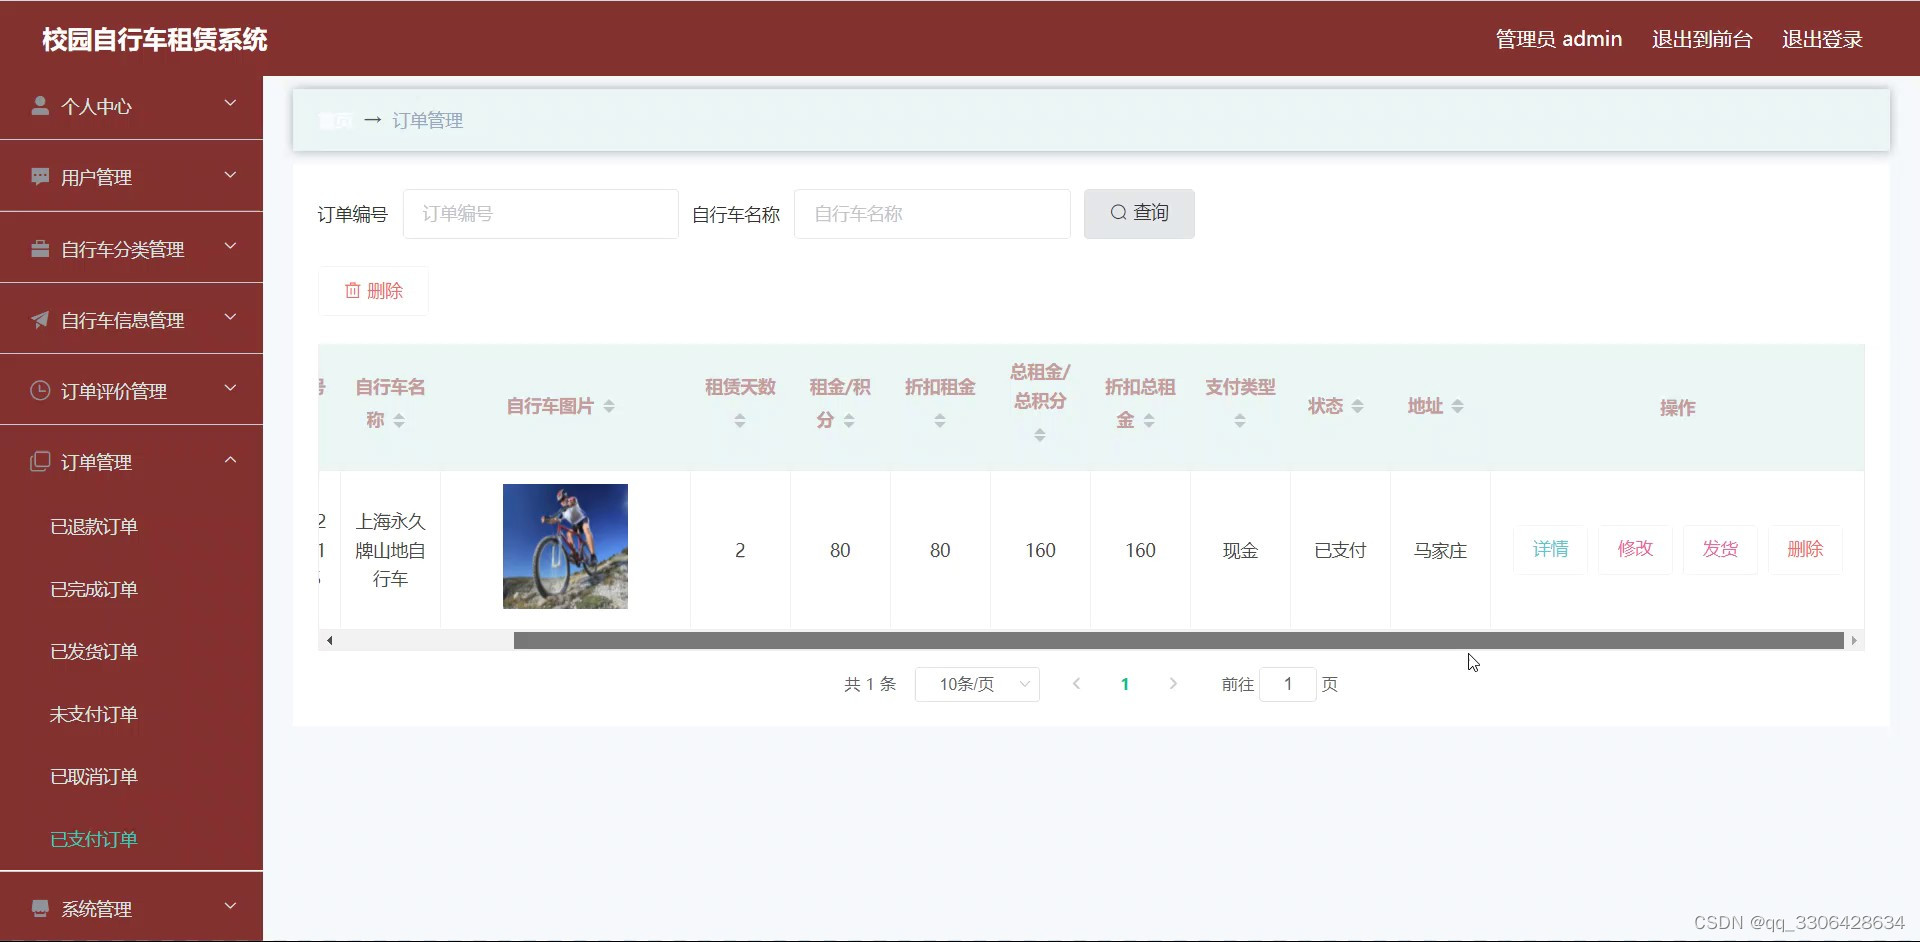Click the bicycle photo thumbnail in the table
This screenshot has width=1920, height=942.
[x=564, y=546]
